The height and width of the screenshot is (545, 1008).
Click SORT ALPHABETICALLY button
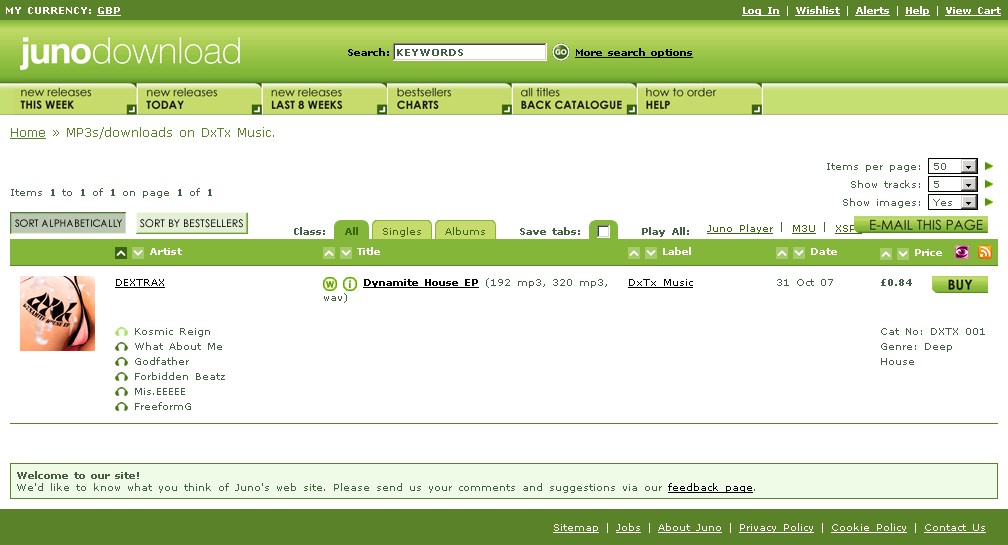[x=68, y=223]
